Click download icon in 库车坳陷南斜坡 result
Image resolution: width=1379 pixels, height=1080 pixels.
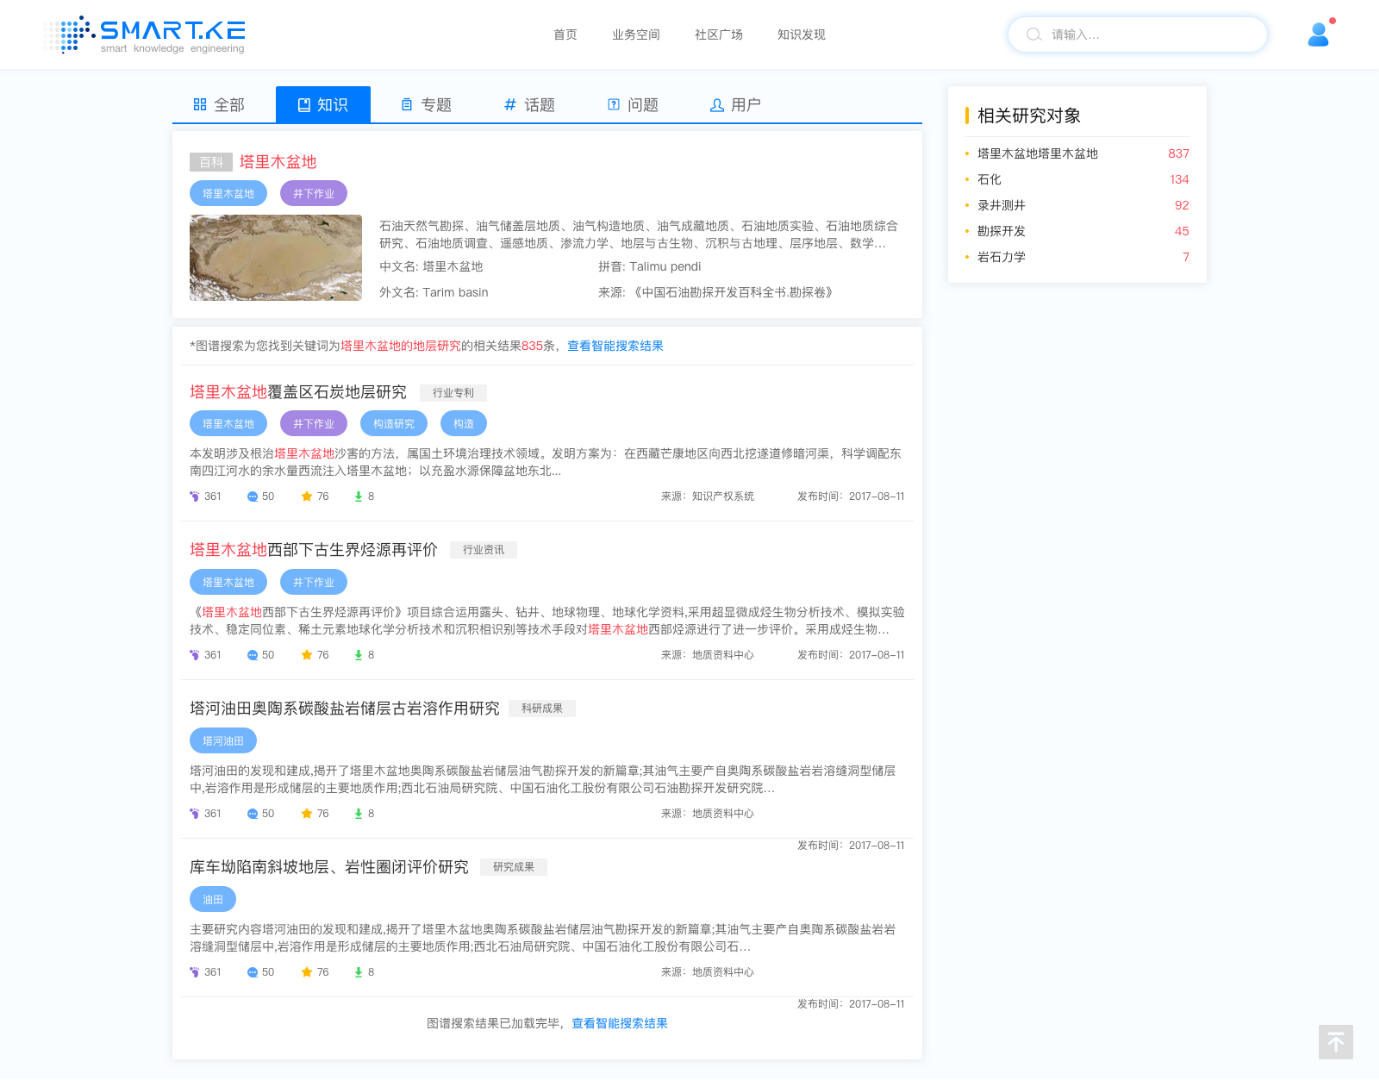(358, 972)
